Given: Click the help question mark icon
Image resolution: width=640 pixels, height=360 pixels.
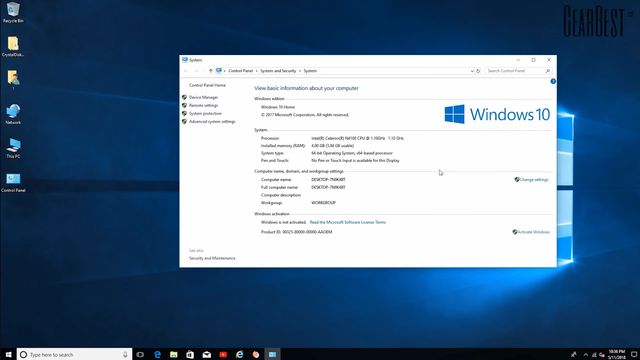Looking at the screenshot, I should coord(553,82).
